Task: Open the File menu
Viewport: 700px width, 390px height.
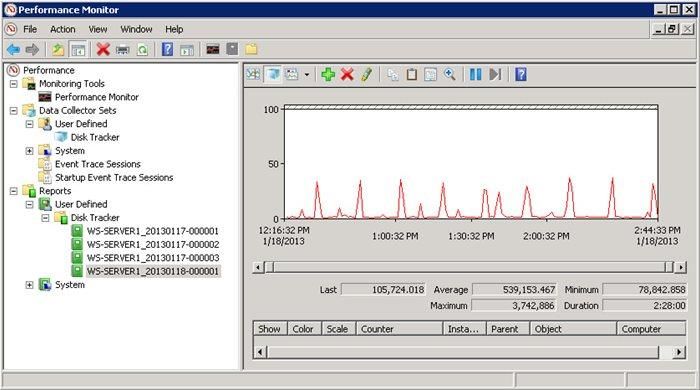Action: coord(30,29)
